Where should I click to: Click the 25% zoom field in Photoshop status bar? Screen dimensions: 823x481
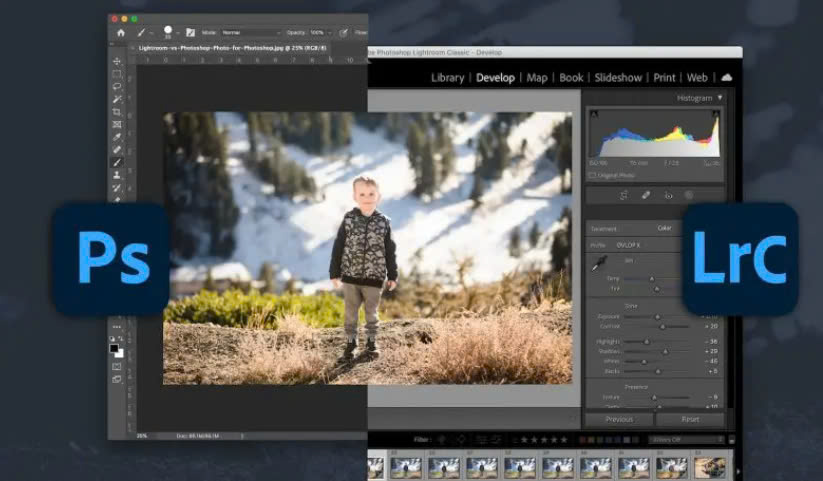[x=142, y=436]
